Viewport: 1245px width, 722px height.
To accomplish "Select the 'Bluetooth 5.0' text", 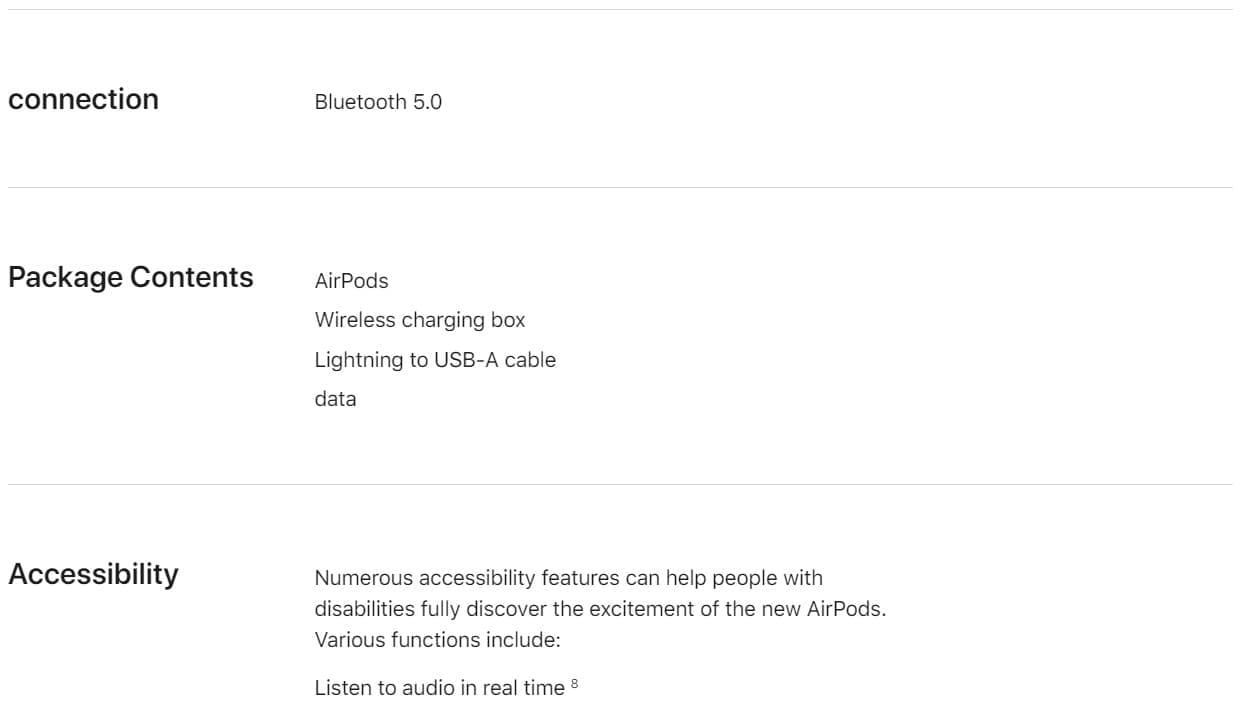I will pos(378,102).
